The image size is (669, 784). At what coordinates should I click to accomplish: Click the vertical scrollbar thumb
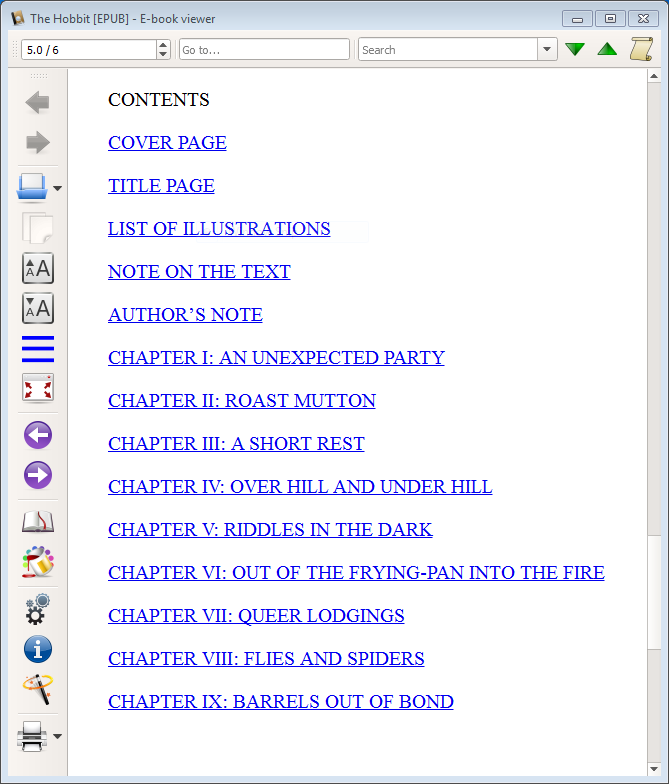point(654,592)
